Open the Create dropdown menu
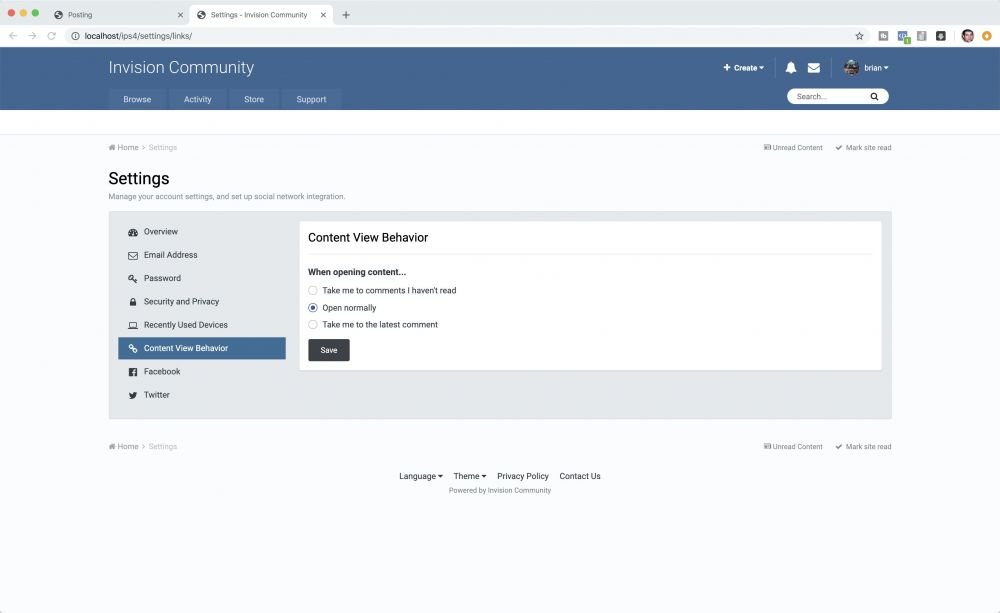The width and height of the screenshot is (1000, 613). coord(743,68)
